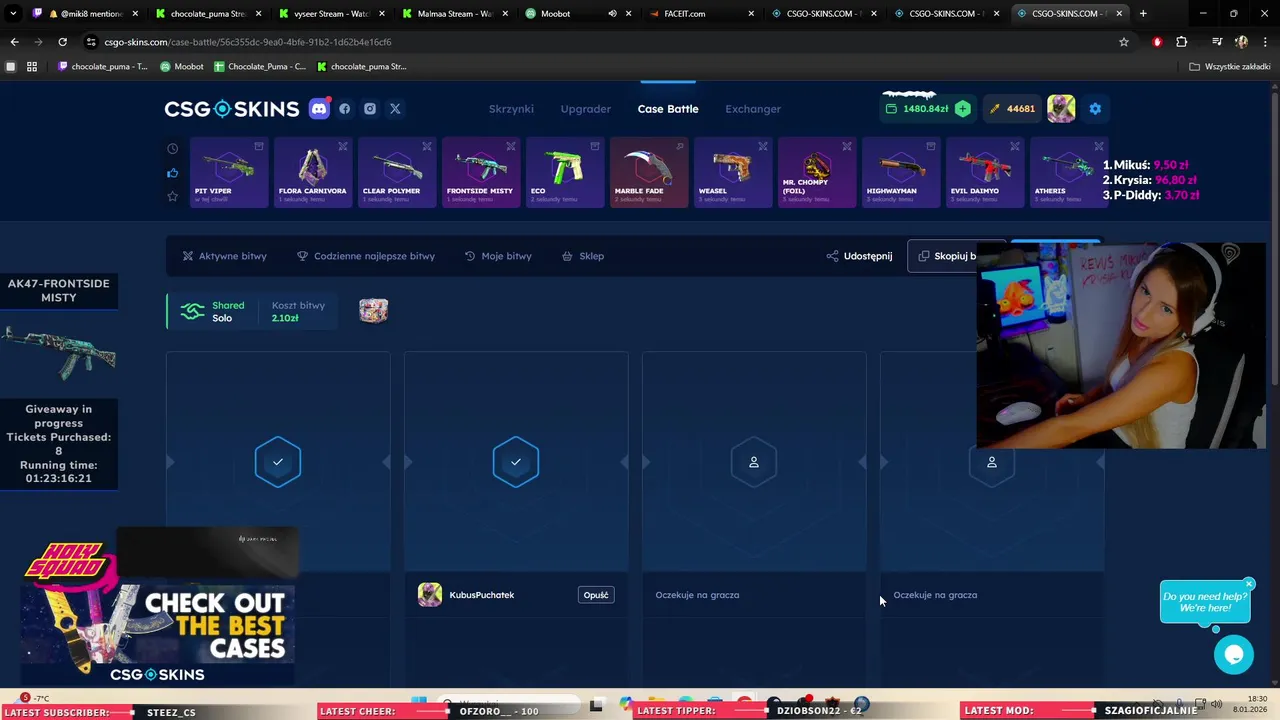
Task: Click the case thumbnail next to battle cost
Action: point(373,311)
